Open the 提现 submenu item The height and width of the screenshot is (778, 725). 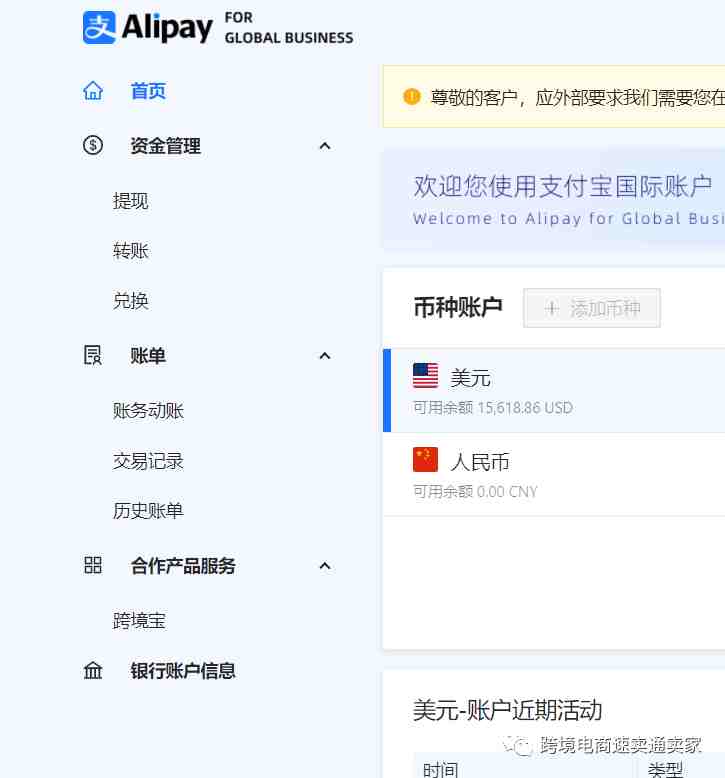[x=131, y=201]
